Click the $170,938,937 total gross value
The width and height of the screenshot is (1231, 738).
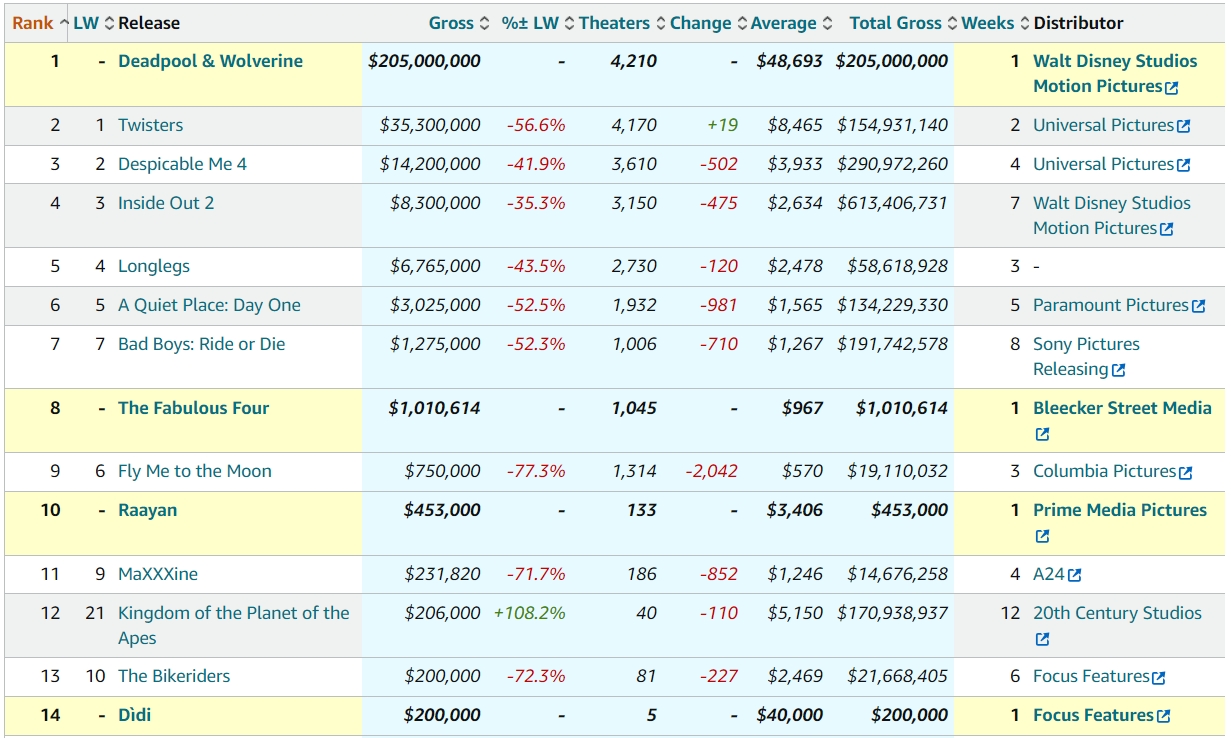point(892,613)
